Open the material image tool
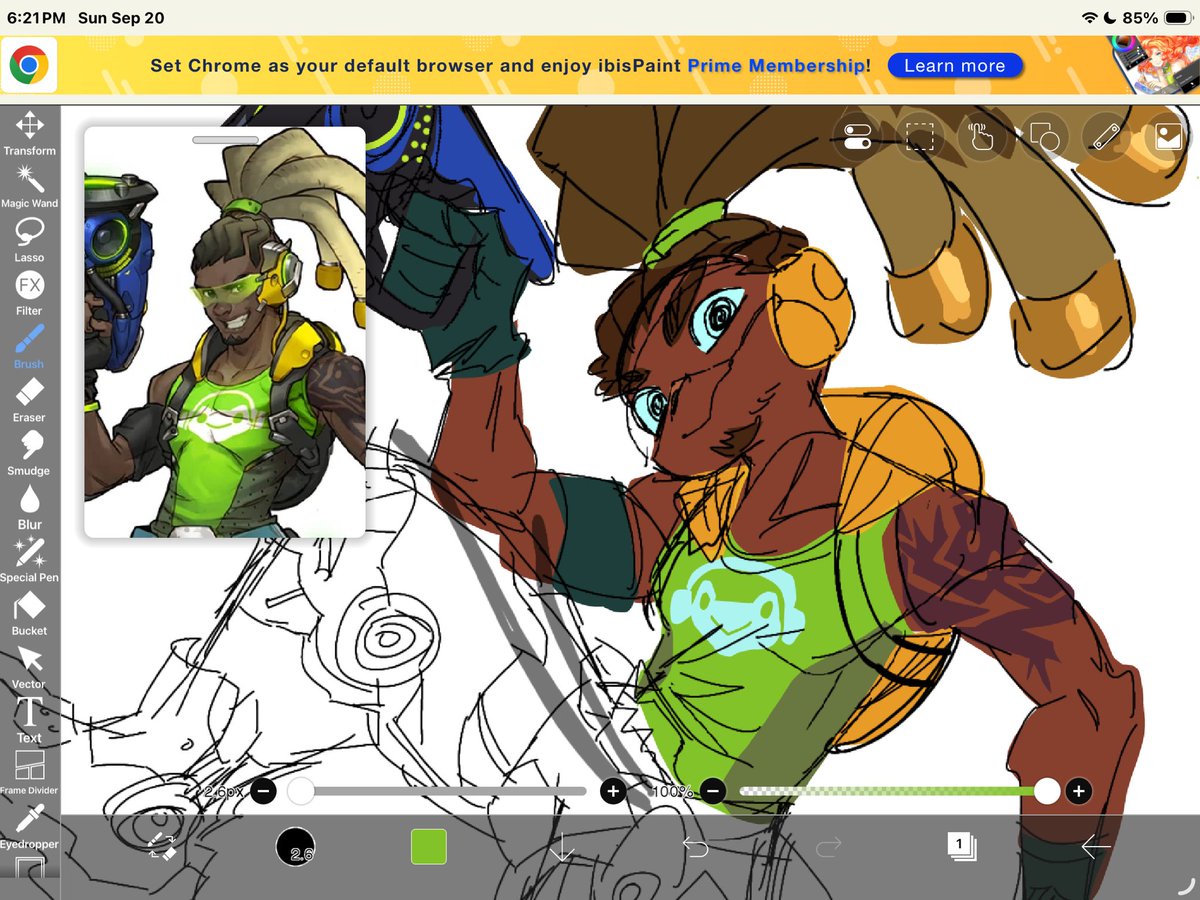1200x900 pixels. pos(1168,137)
